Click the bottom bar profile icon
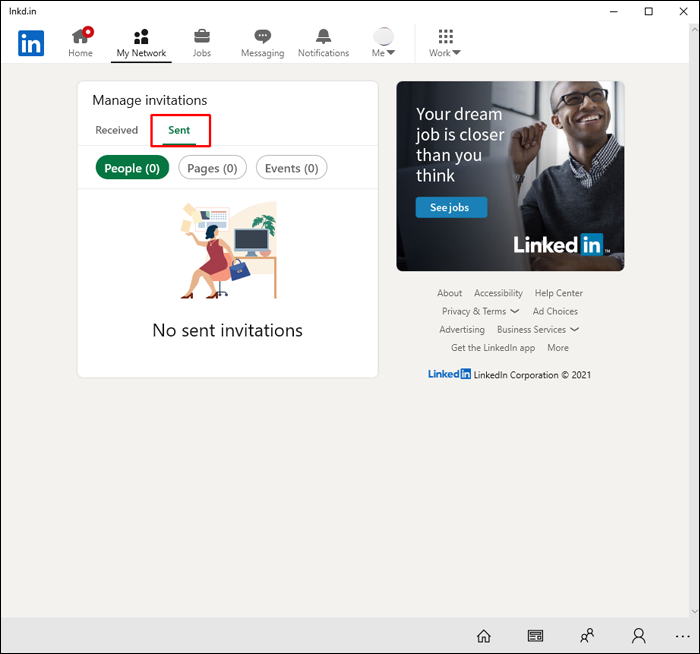The height and width of the screenshot is (654, 700). click(638, 635)
